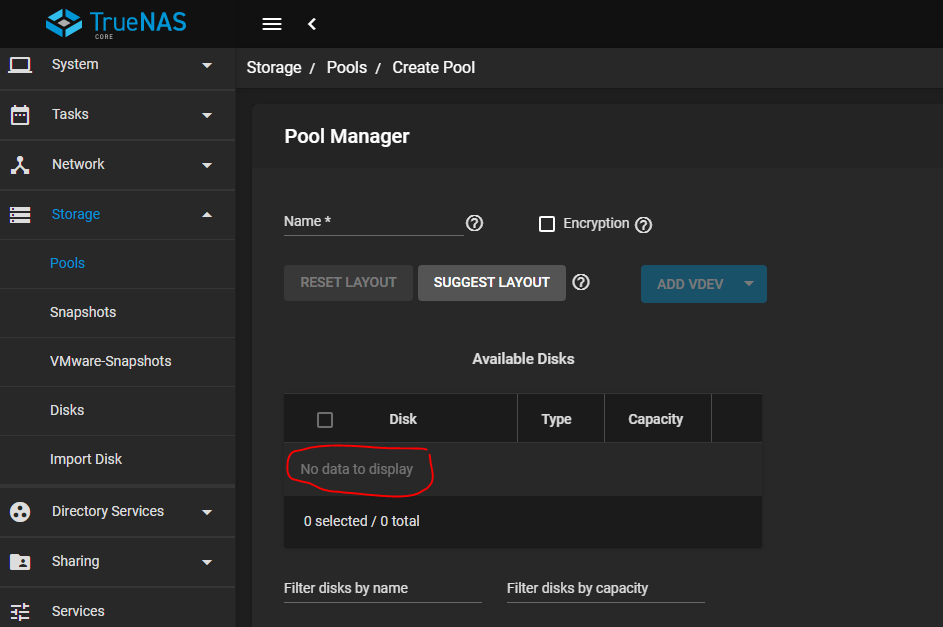Viewport: 943px width, 627px height.
Task: Expand the System menu arrow
Action: [207, 65]
